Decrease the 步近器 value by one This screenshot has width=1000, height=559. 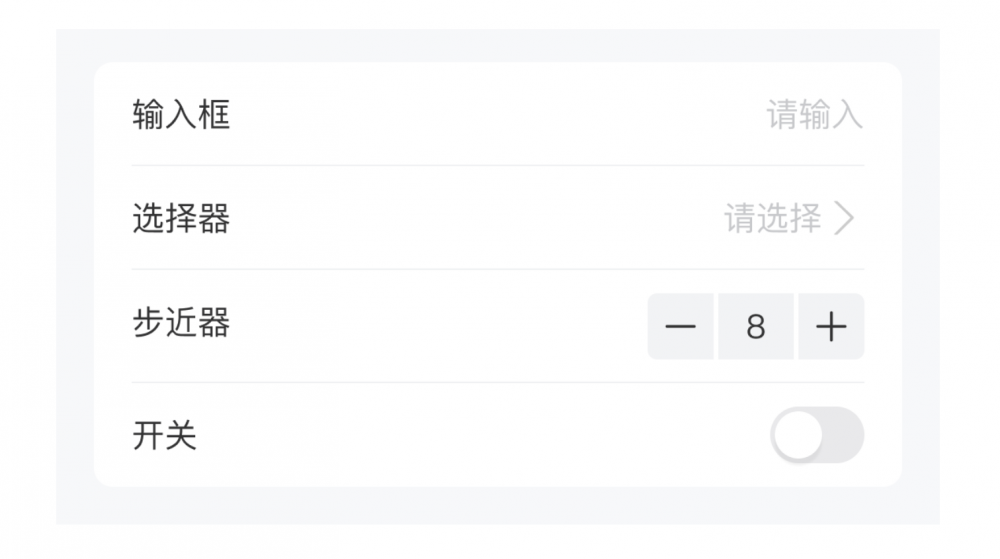(680, 327)
